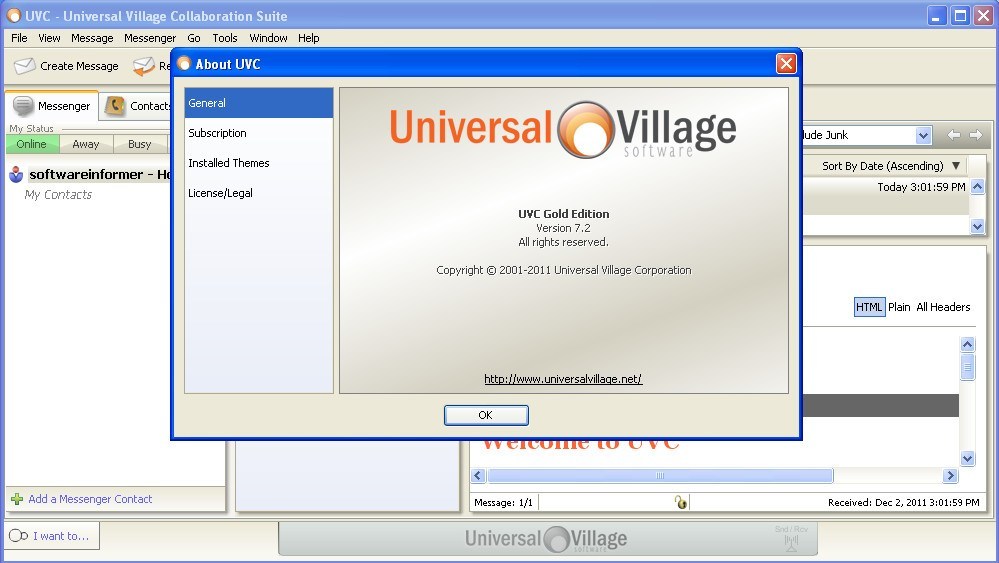Click the Messenger tab speech bubble icon
The width and height of the screenshot is (999, 563).
pos(23,106)
